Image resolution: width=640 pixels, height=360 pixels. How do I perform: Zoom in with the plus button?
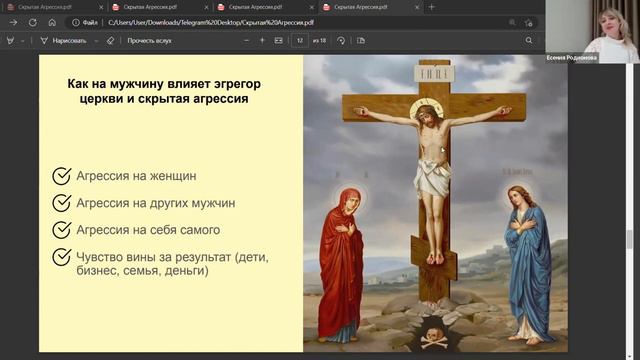[262, 40]
